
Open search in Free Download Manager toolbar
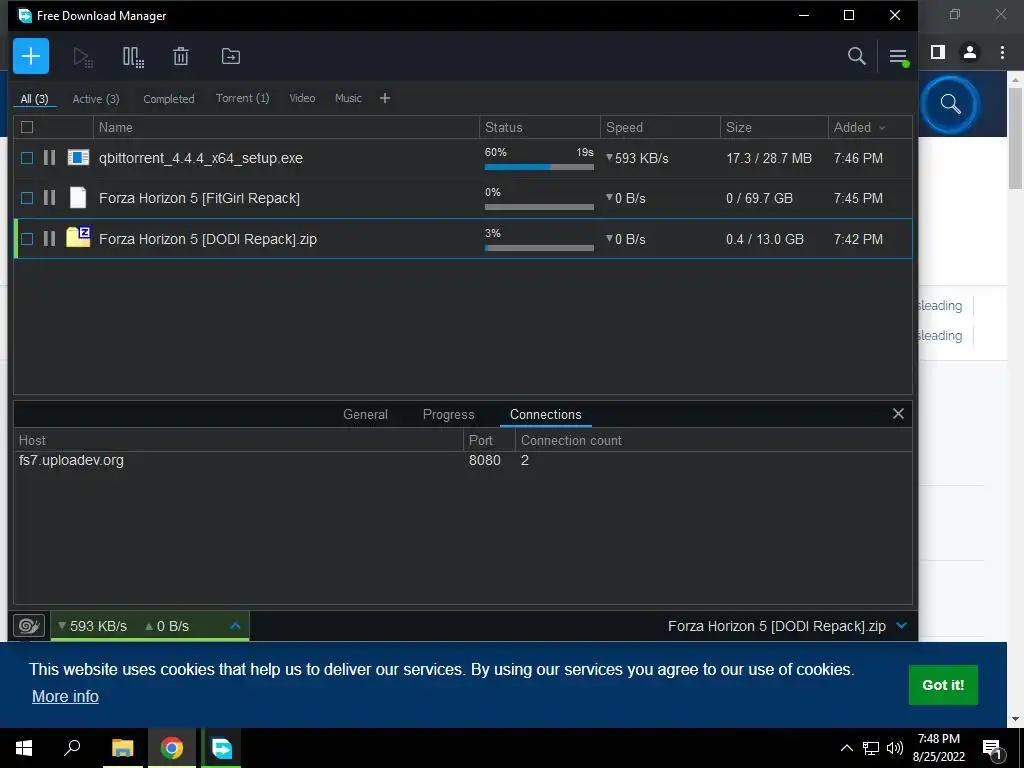click(x=856, y=56)
